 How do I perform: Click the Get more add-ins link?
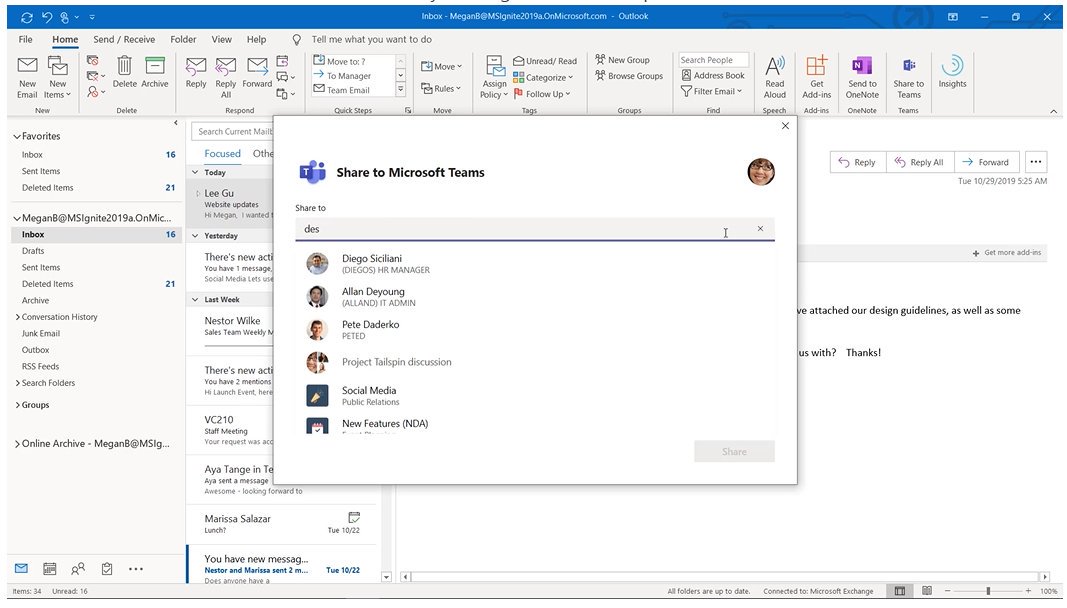1006,253
